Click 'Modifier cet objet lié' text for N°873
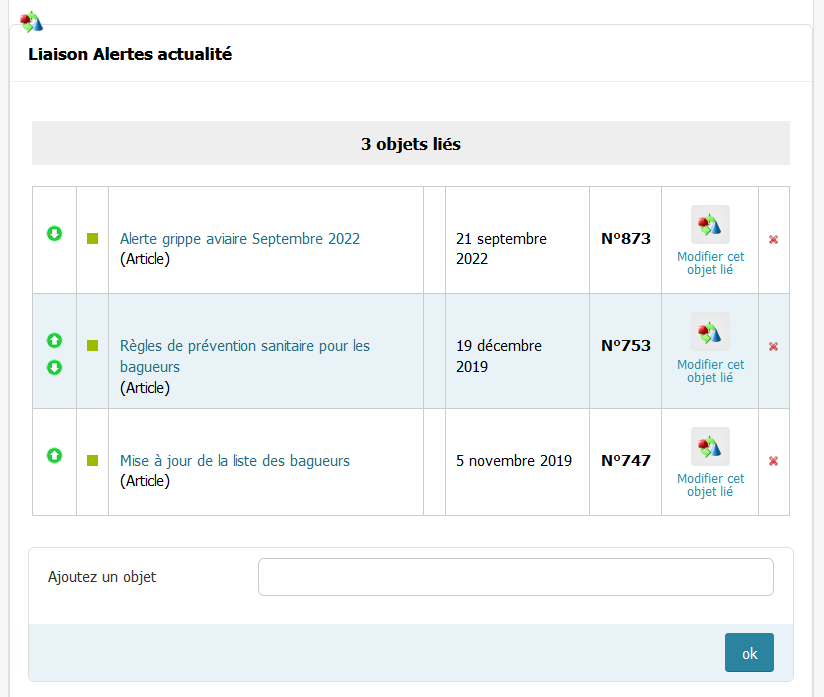Image resolution: width=824 pixels, height=697 pixels. point(710,263)
